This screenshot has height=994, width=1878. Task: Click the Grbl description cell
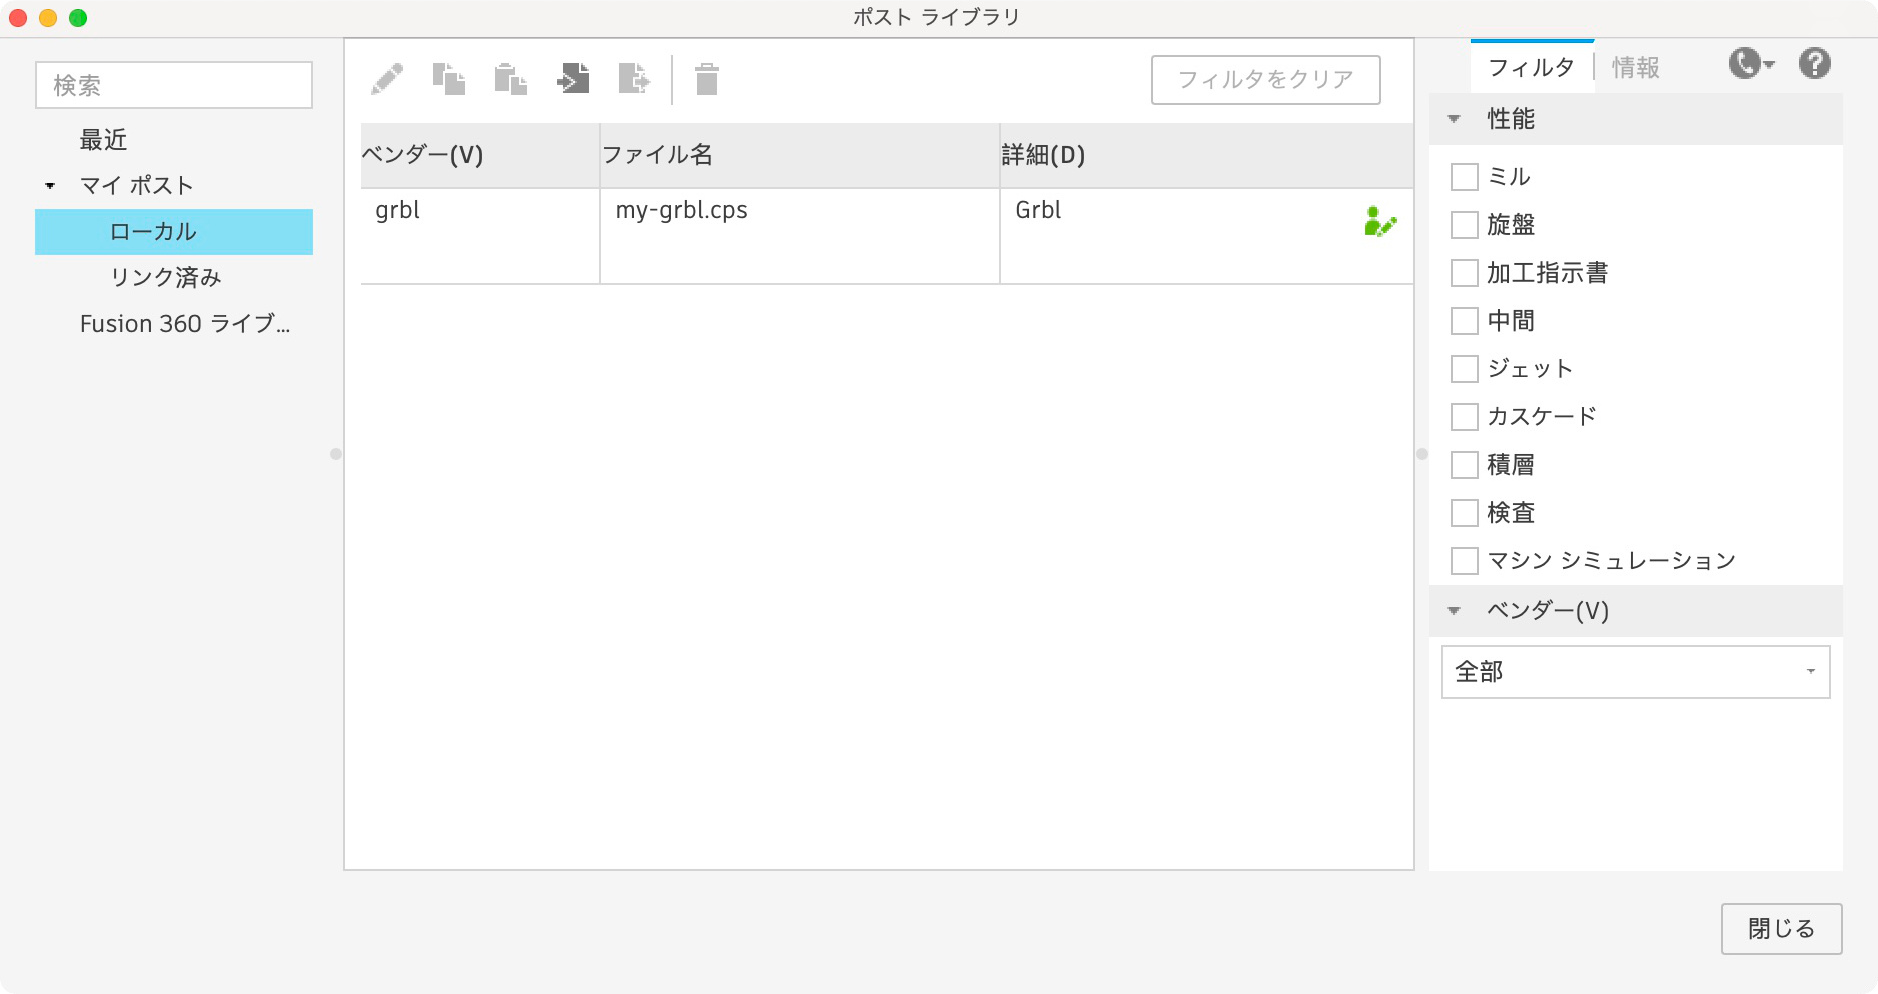1207,236
